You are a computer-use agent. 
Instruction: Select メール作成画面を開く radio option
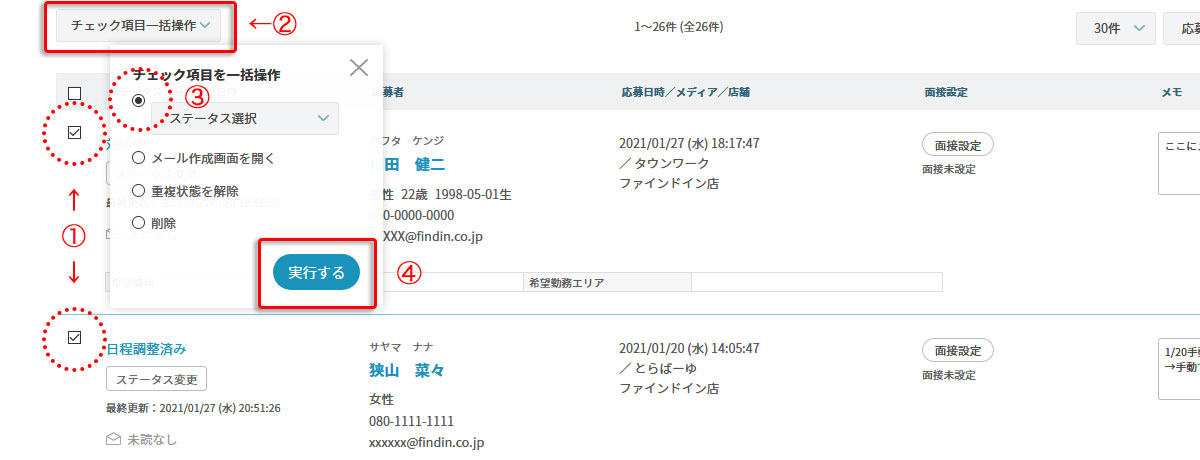click(x=139, y=158)
